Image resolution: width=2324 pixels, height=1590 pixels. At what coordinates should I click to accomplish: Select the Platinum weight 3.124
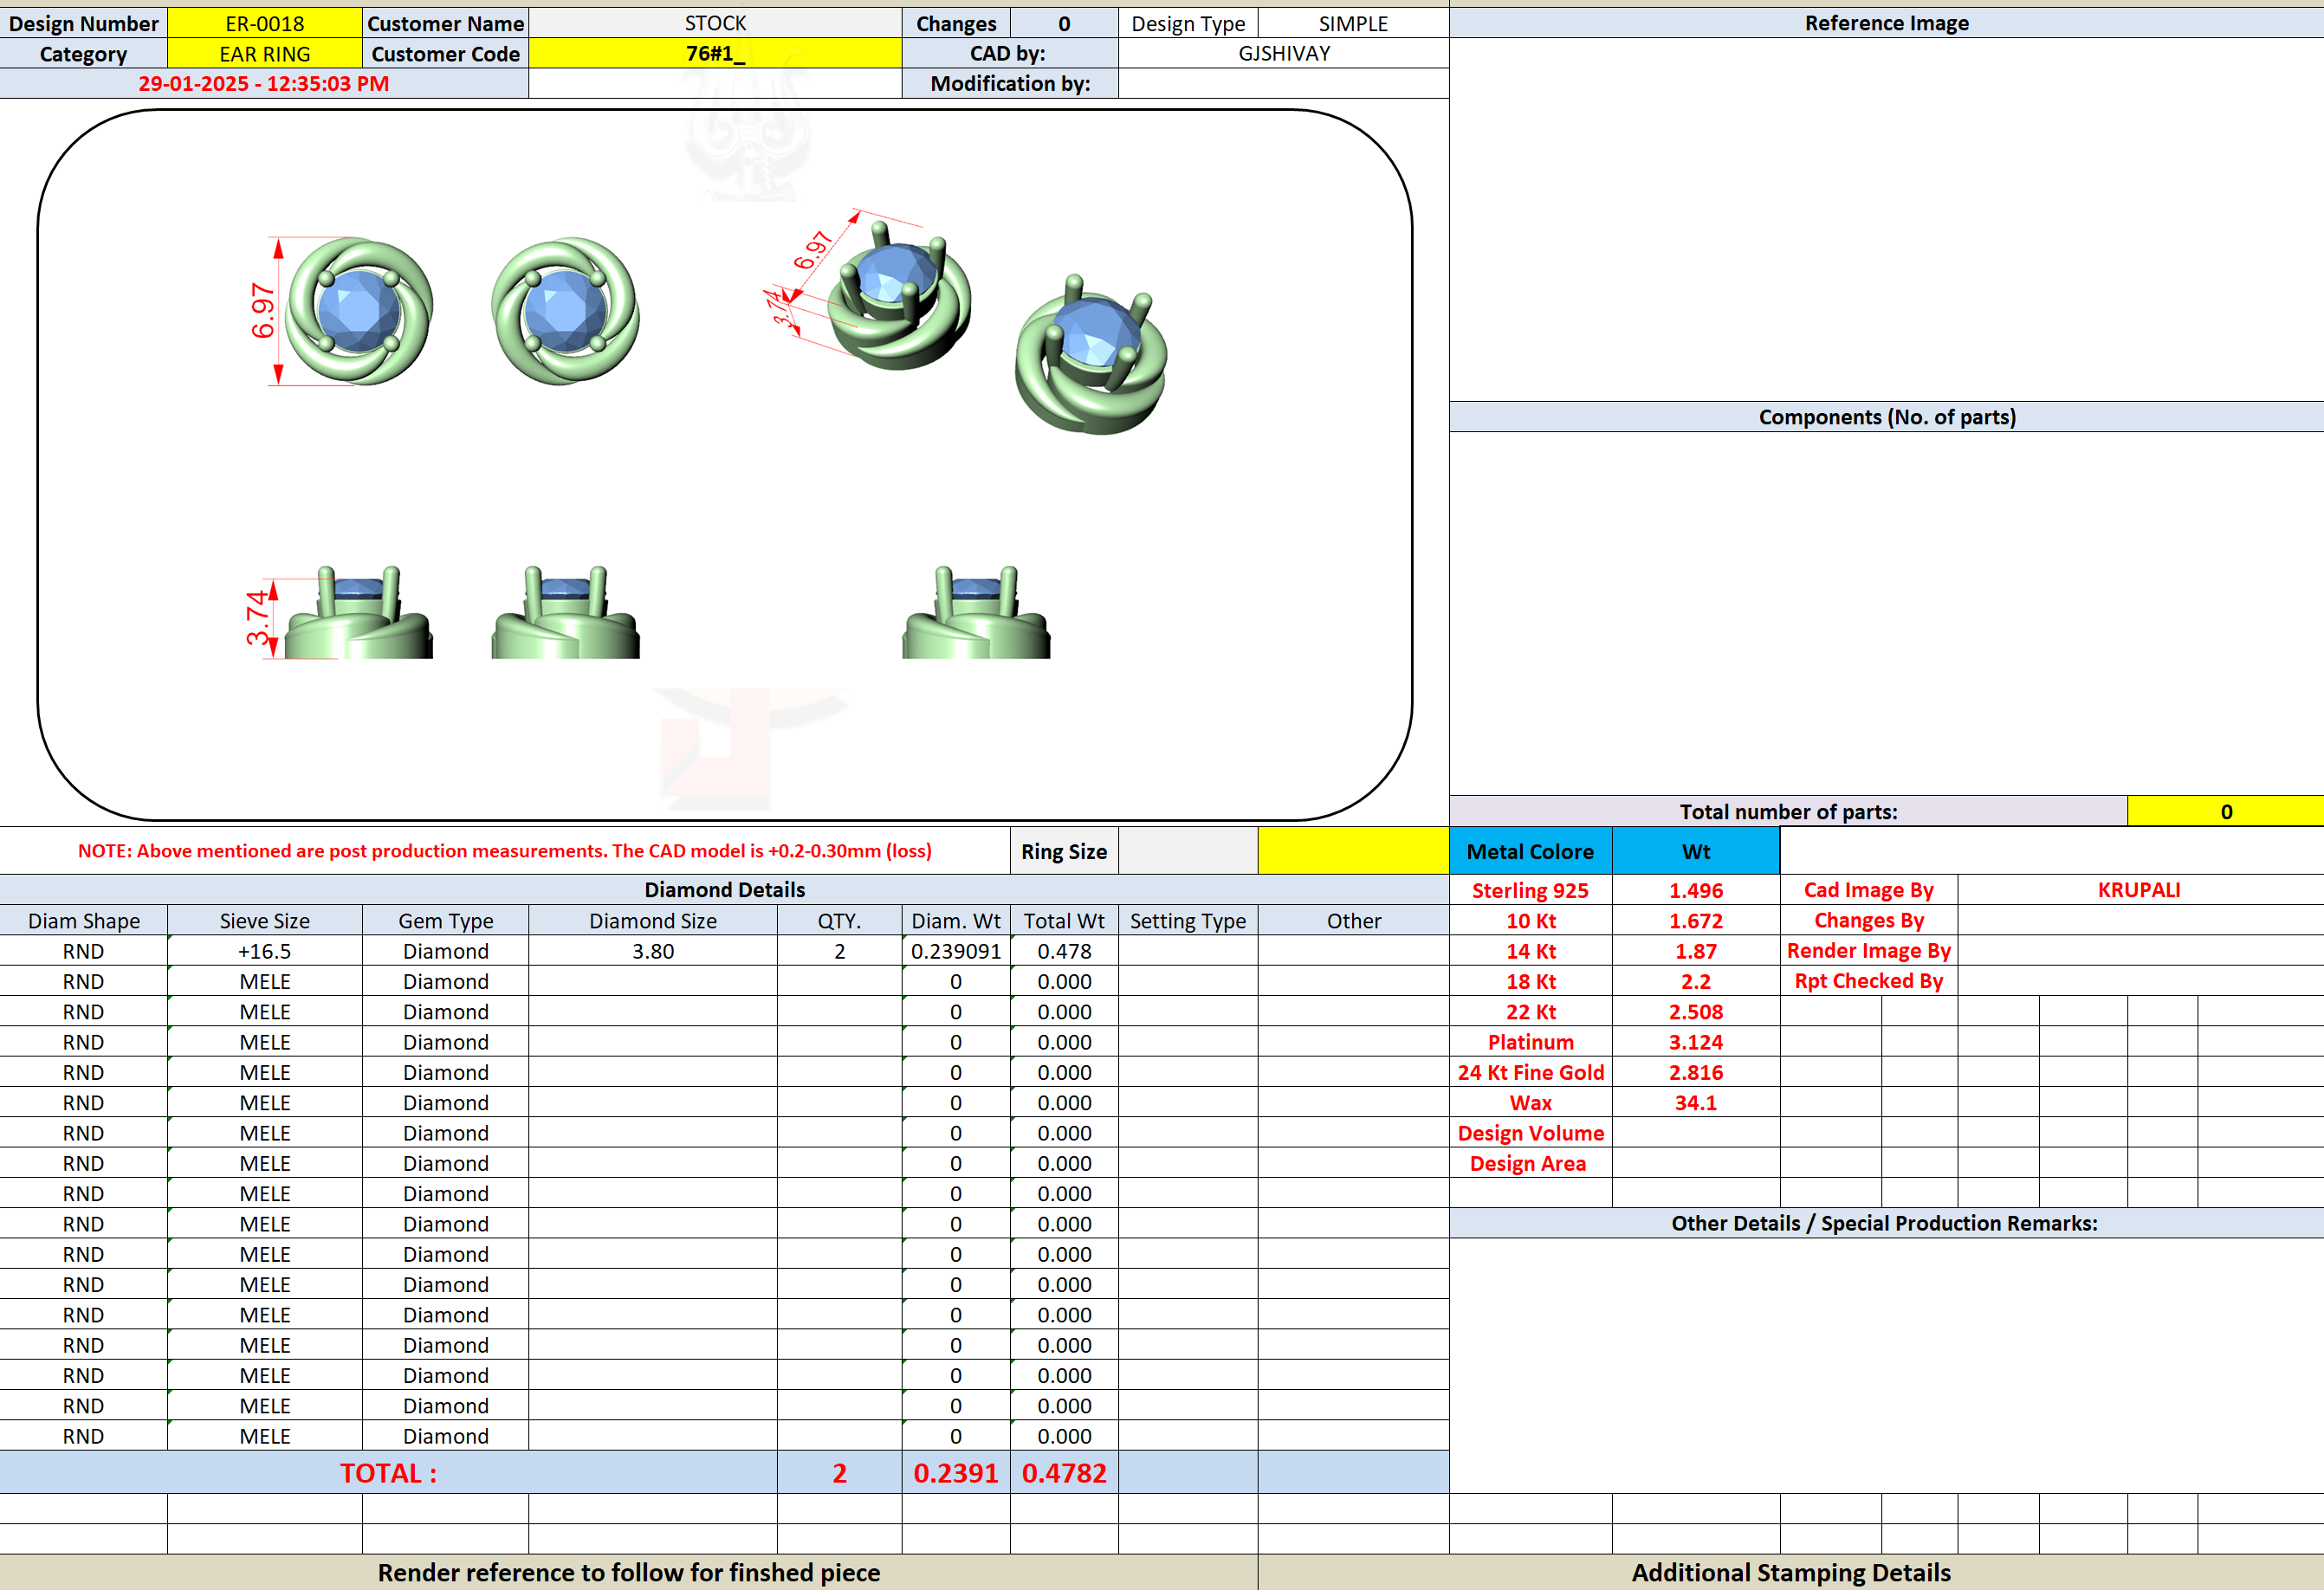pyautogui.click(x=1696, y=1042)
